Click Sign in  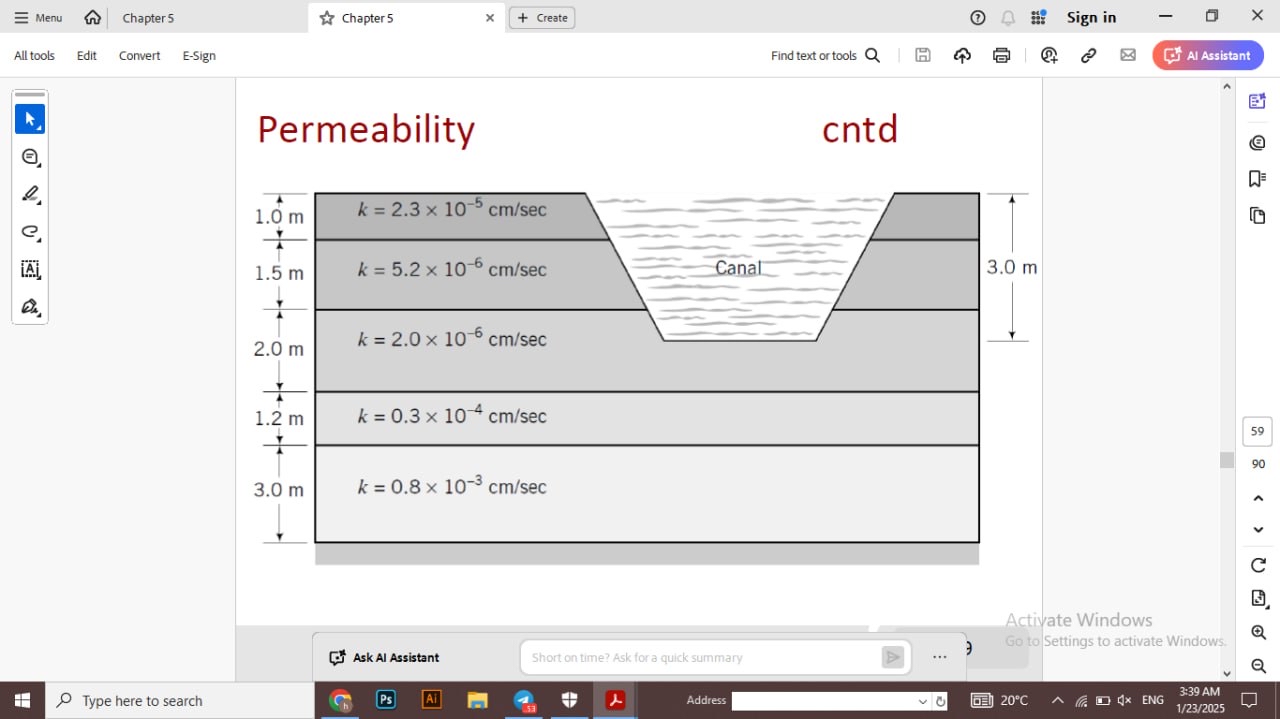click(x=1091, y=17)
